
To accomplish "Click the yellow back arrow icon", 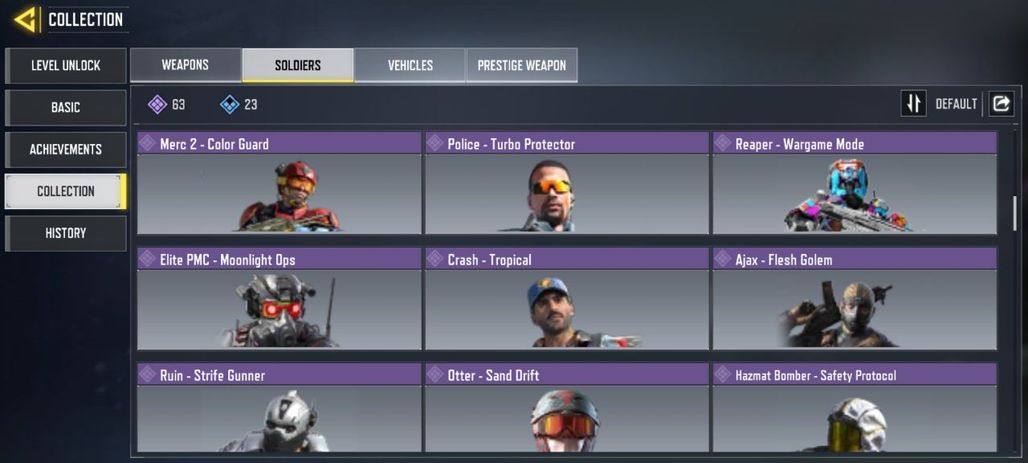I will click(26, 20).
